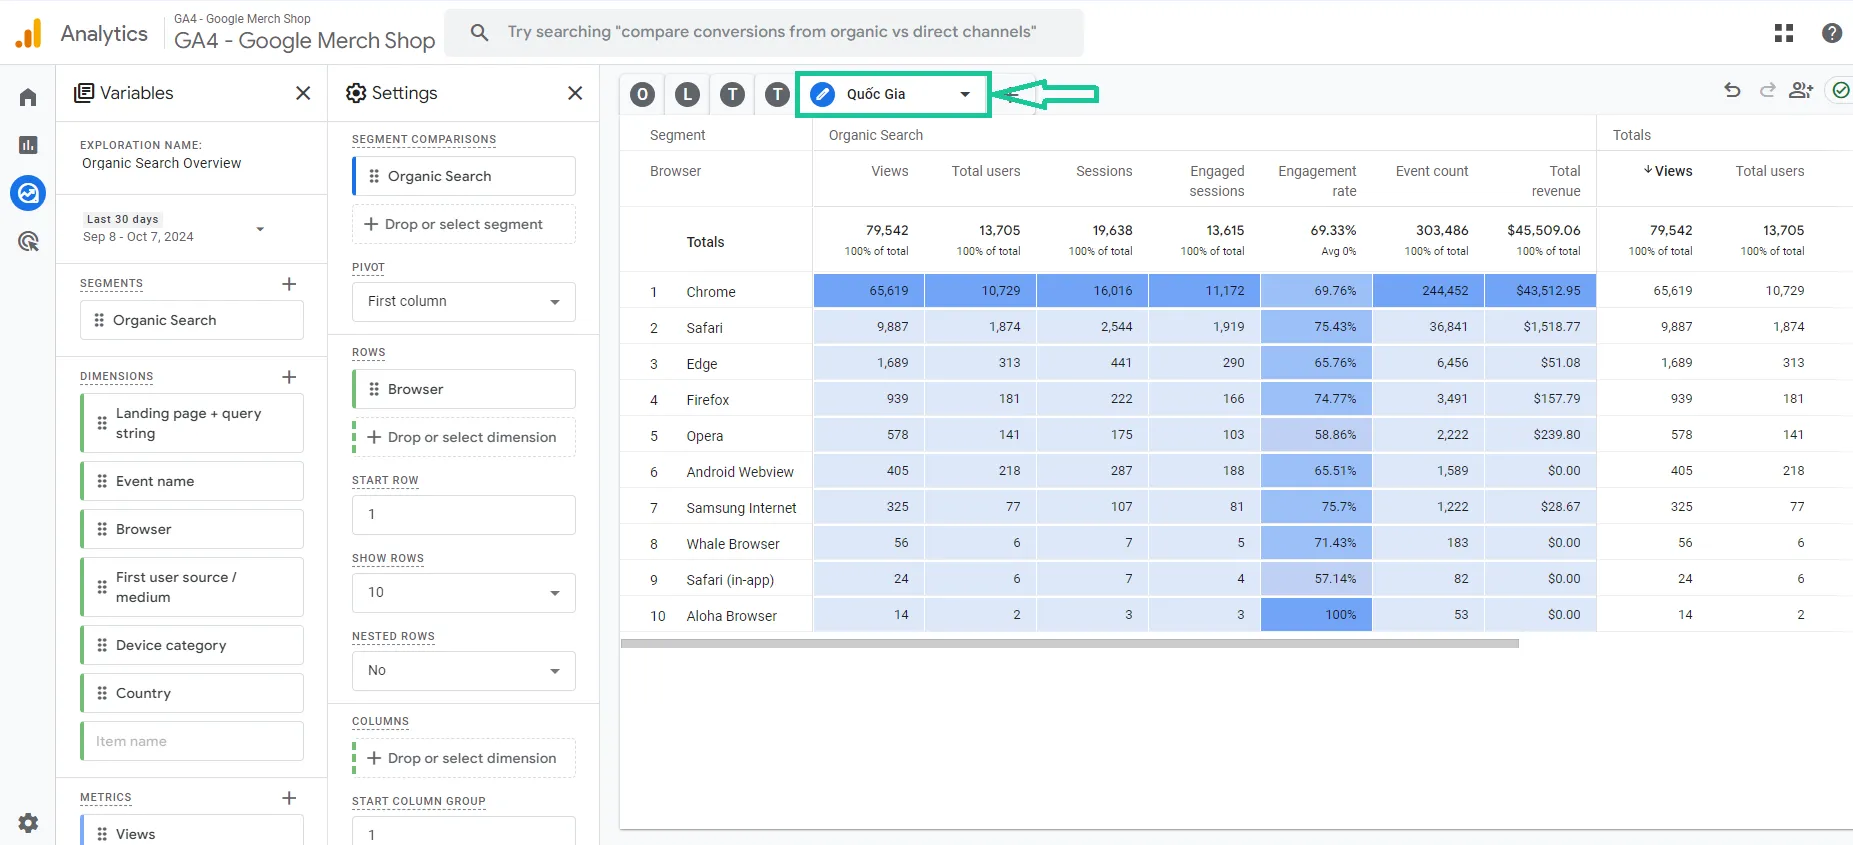Close the Settings panel
Screen dimensions: 1853x845
point(575,93)
